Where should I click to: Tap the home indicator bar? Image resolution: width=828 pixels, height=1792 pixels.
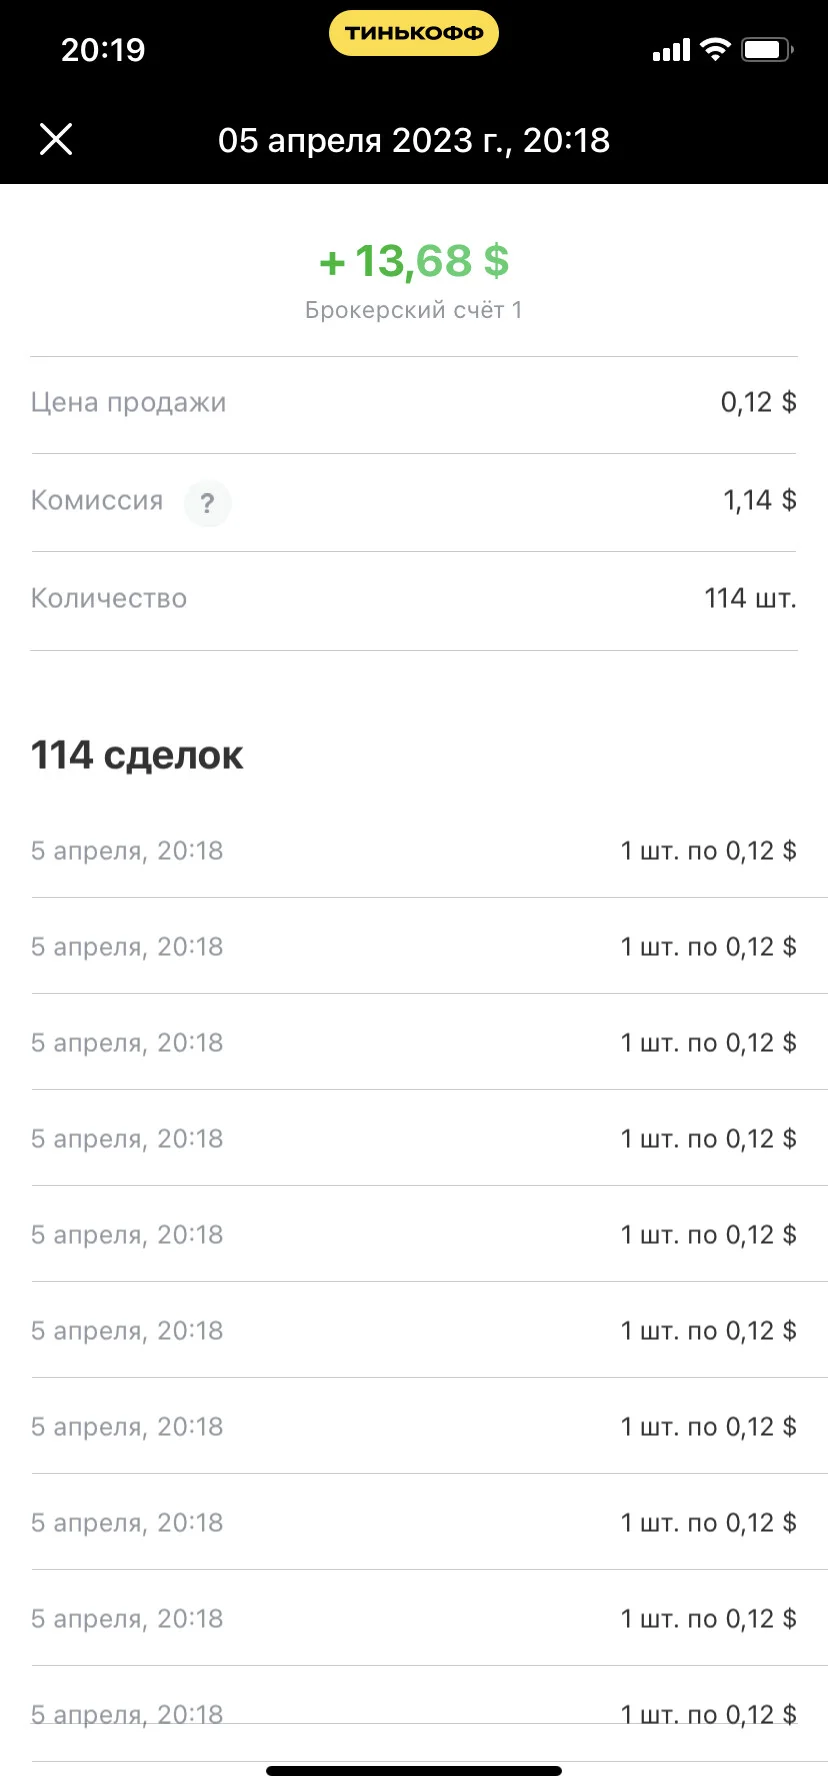[x=414, y=1771]
